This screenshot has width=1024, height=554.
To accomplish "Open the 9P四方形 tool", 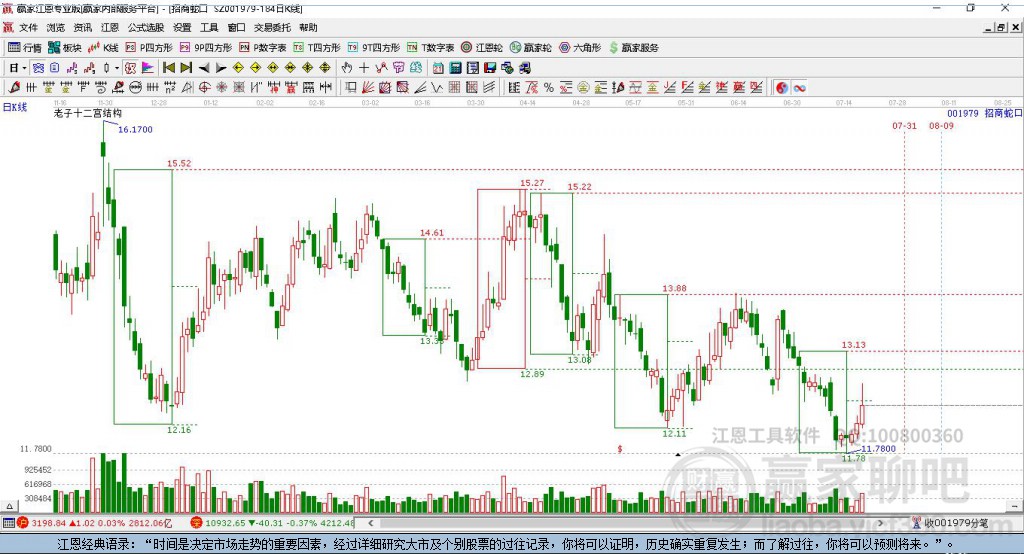I will [x=206, y=48].
